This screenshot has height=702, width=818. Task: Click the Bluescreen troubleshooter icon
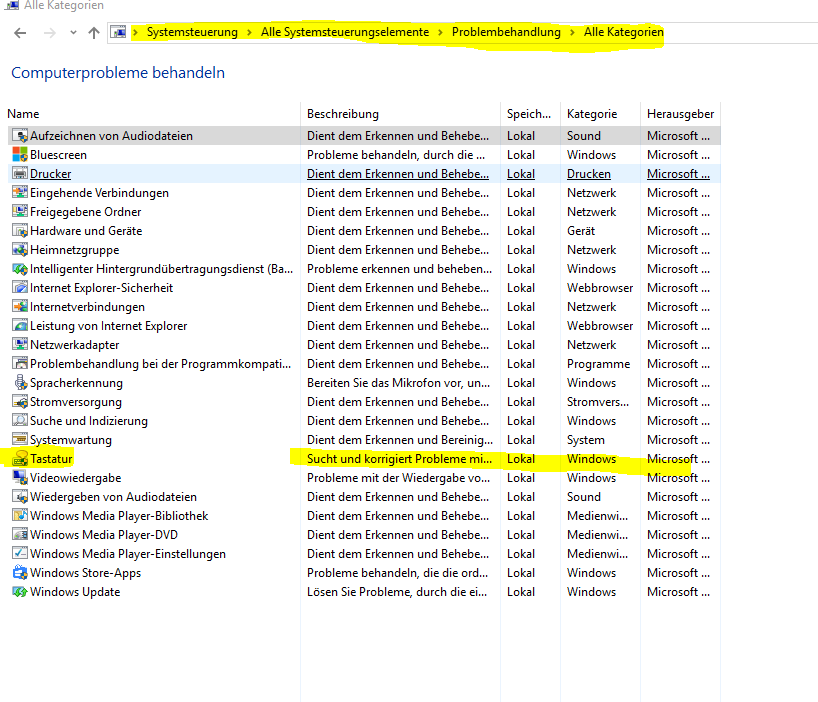coord(20,154)
